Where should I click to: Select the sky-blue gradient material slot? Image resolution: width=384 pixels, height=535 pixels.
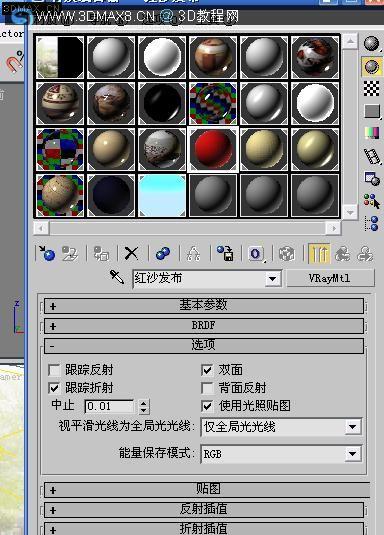162,195
